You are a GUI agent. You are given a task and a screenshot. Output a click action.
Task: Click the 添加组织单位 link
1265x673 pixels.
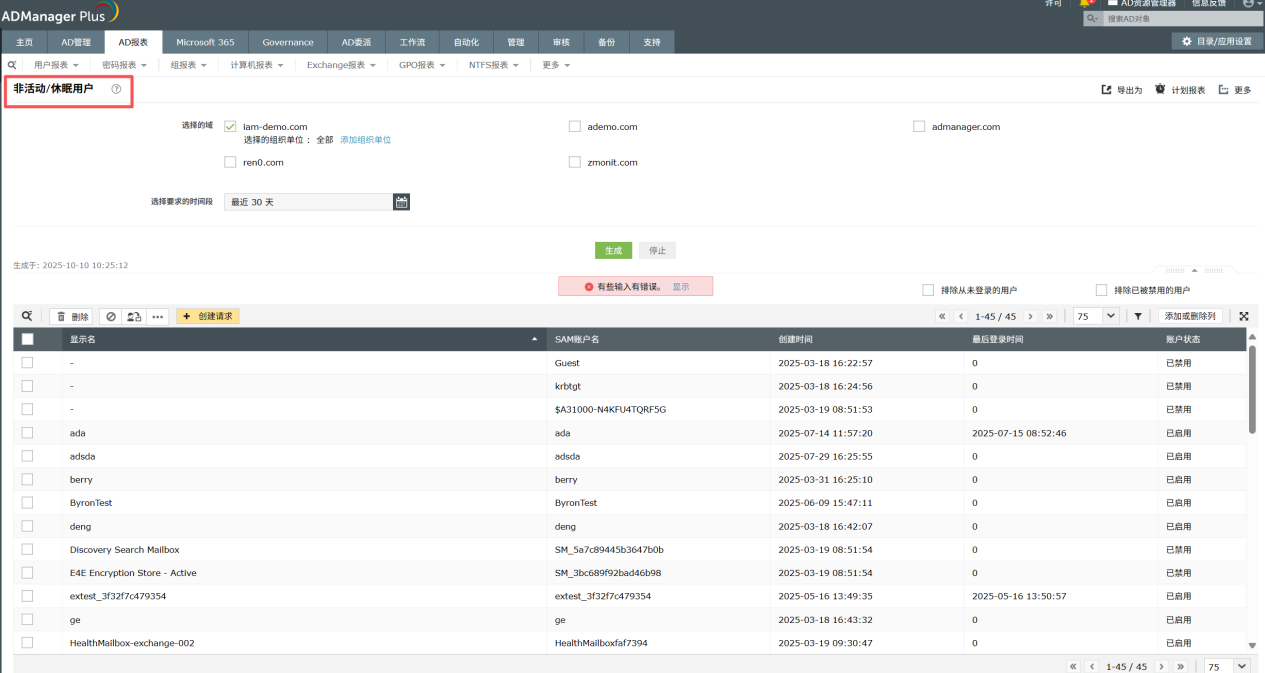[365, 140]
